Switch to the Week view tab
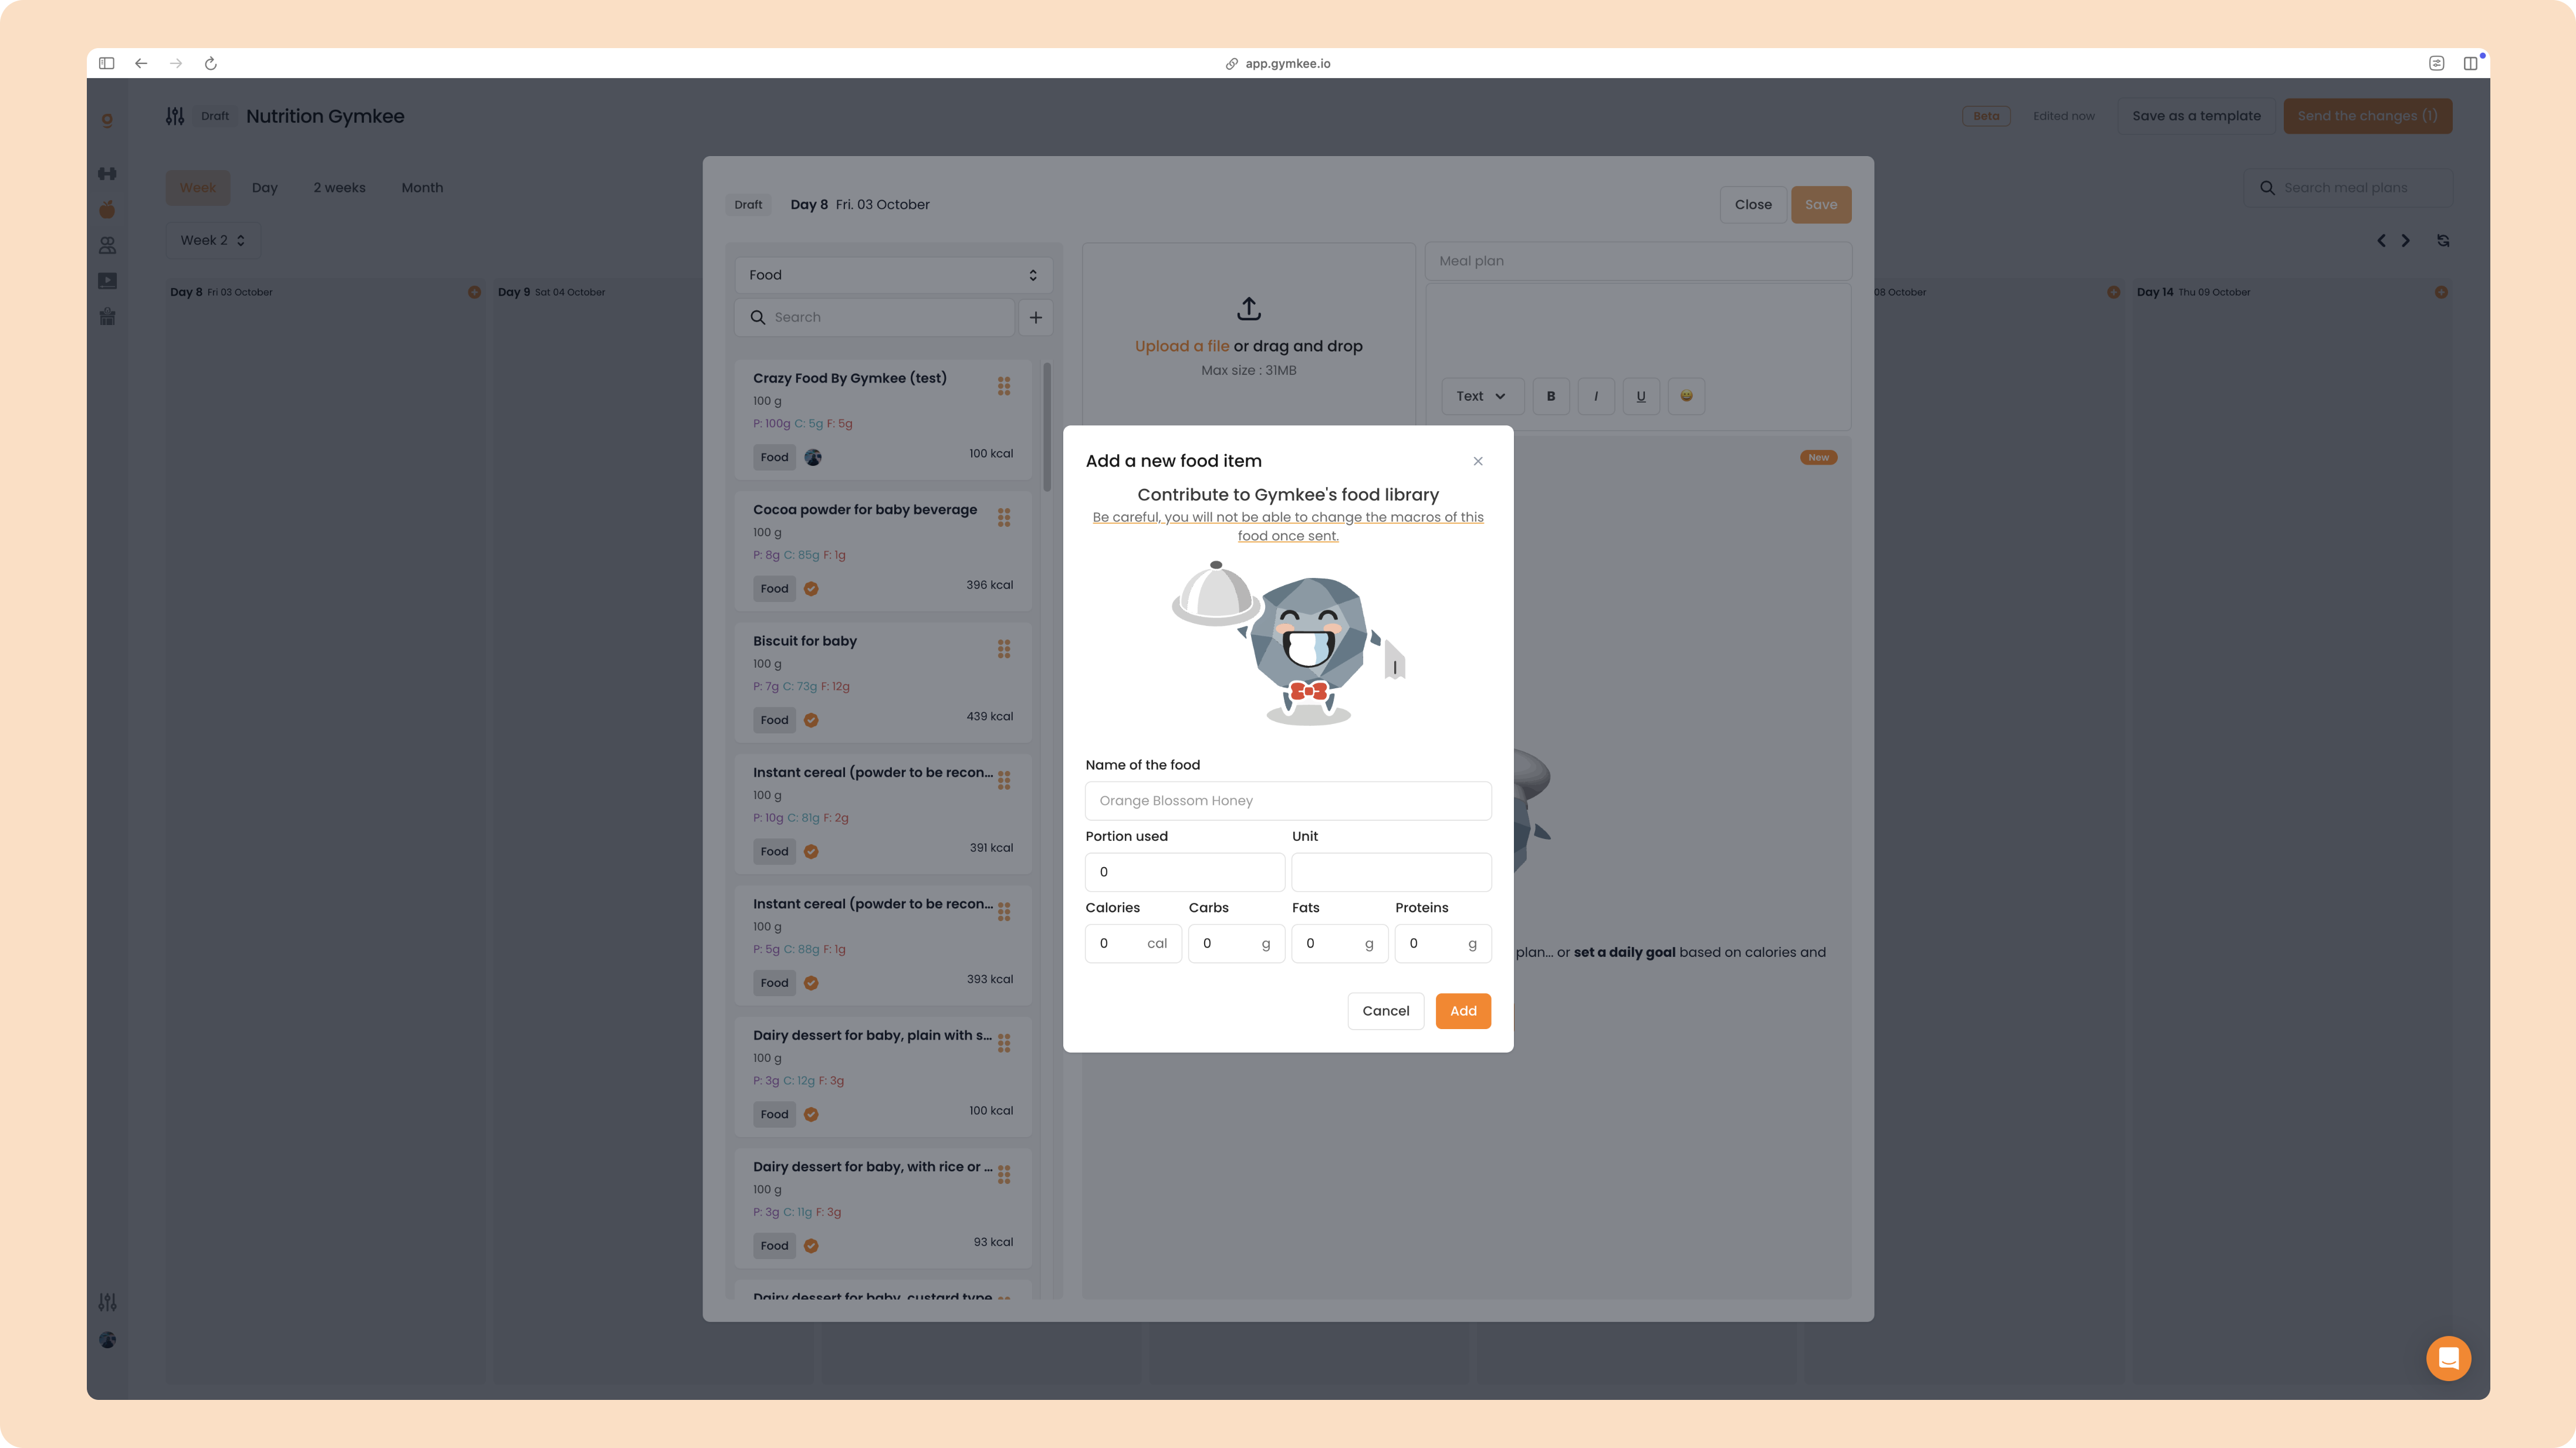2576x1448 pixels. click(x=197, y=188)
